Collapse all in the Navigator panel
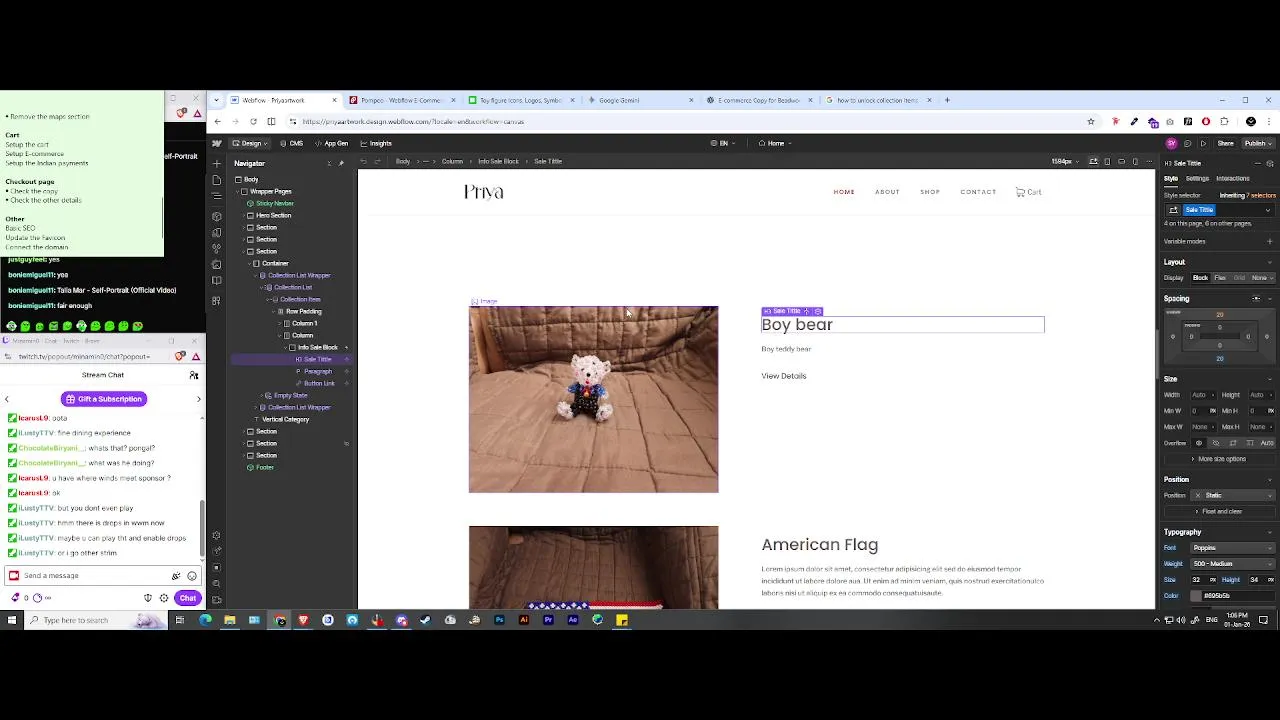The width and height of the screenshot is (1280, 720). 328,163
